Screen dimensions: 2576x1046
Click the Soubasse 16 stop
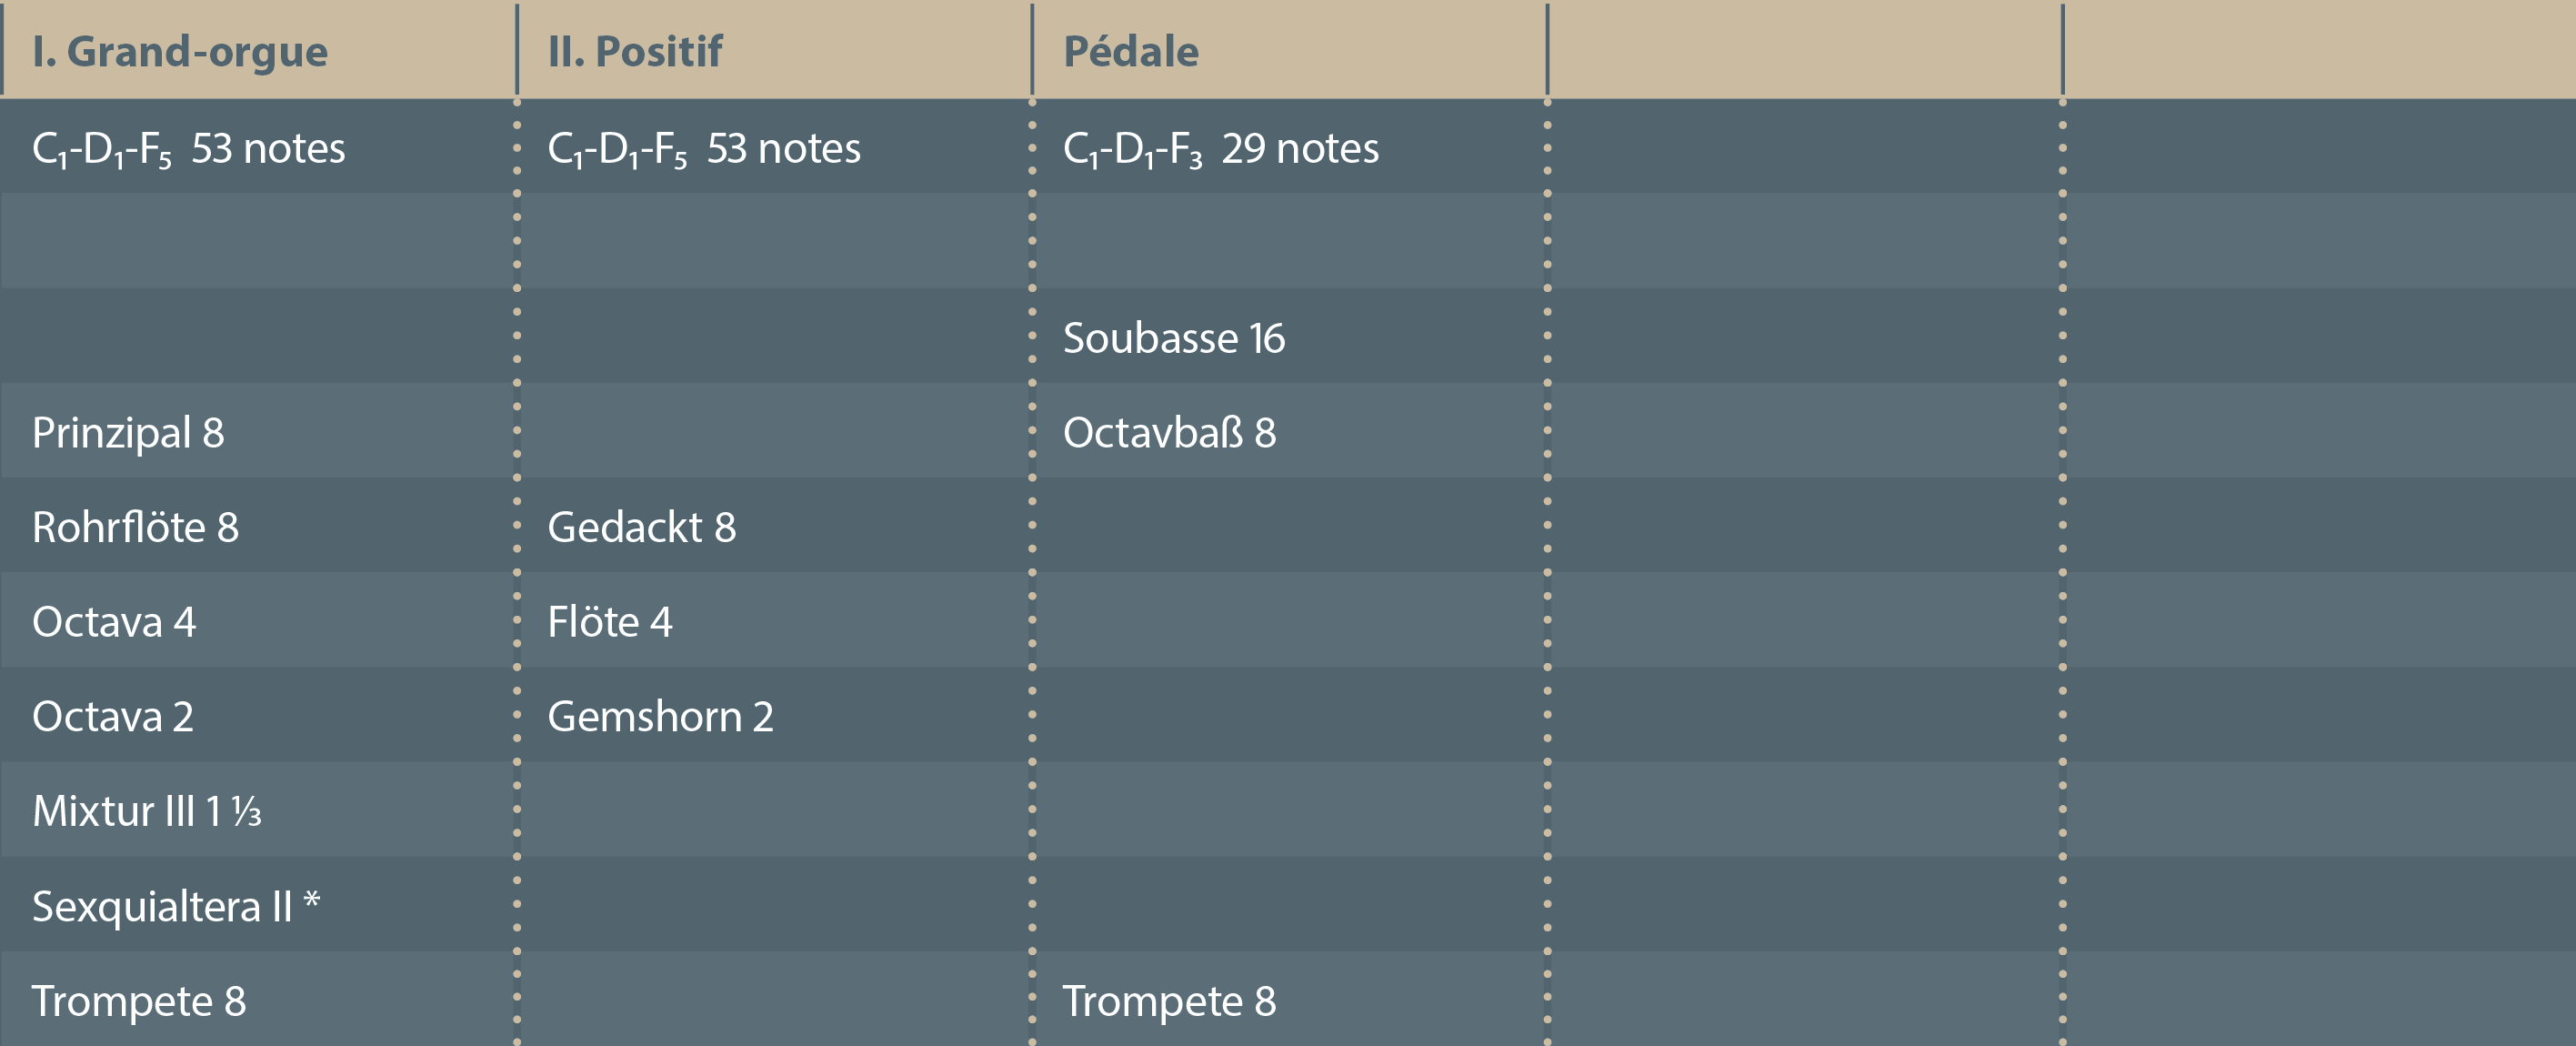click(1173, 338)
